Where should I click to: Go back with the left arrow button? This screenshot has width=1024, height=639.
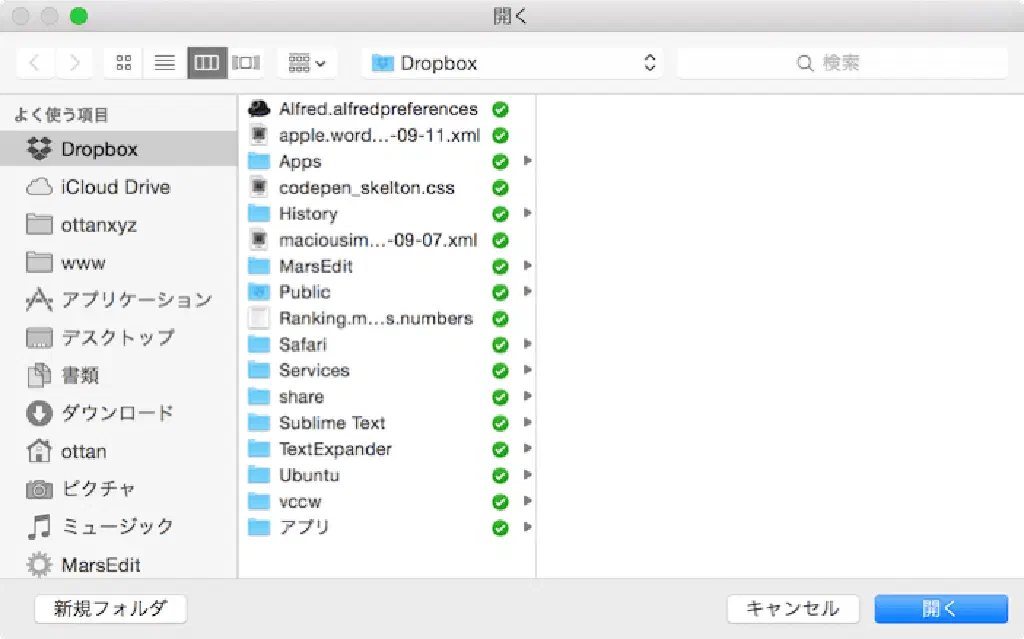35,63
